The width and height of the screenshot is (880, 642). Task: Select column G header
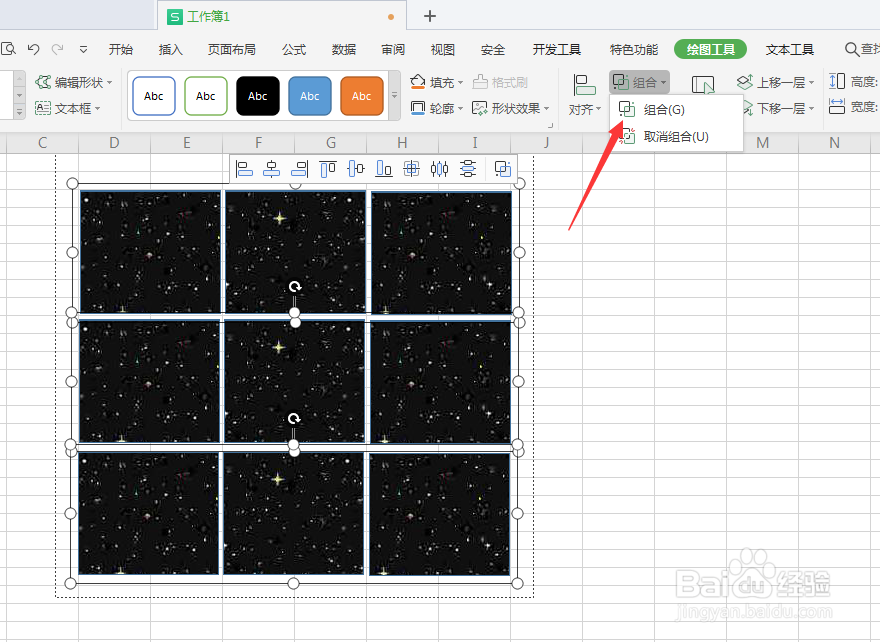click(331, 143)
